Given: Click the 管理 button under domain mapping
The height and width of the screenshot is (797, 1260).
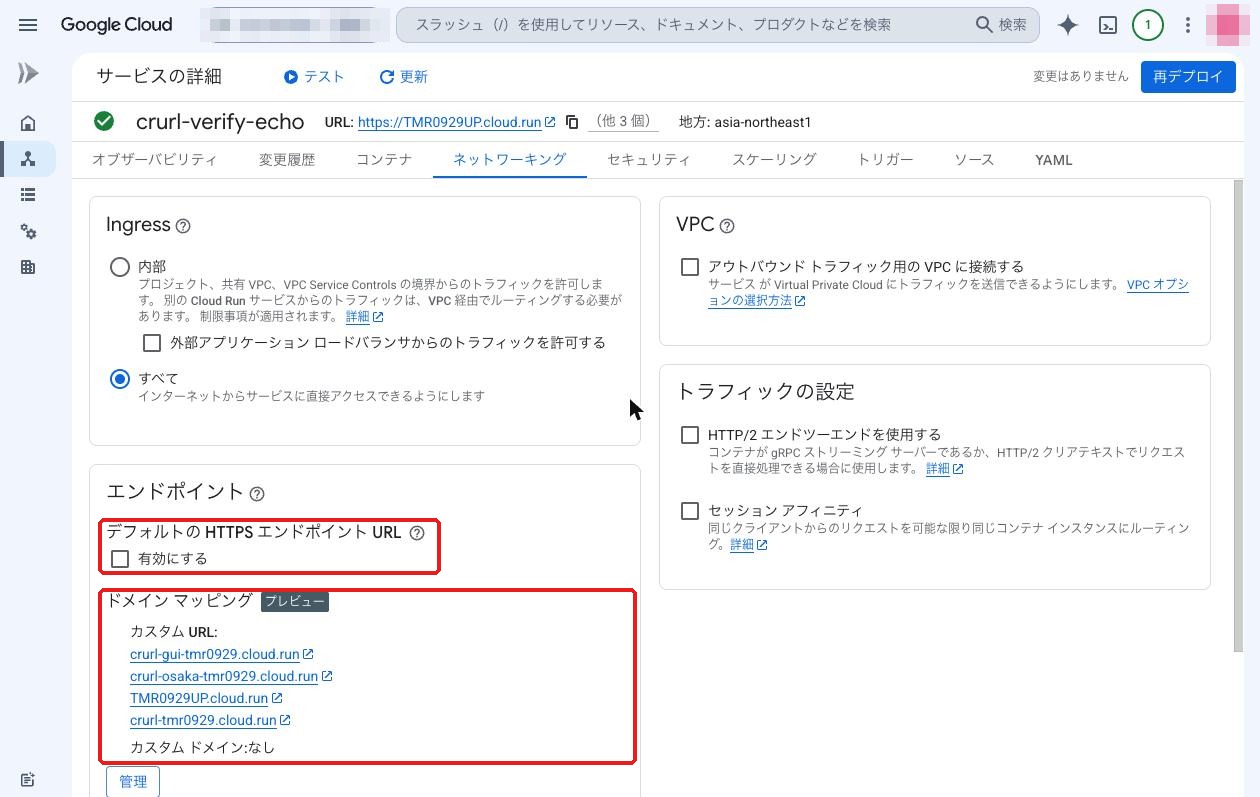Looking at the screenshot, I should [x=133, y=781].
